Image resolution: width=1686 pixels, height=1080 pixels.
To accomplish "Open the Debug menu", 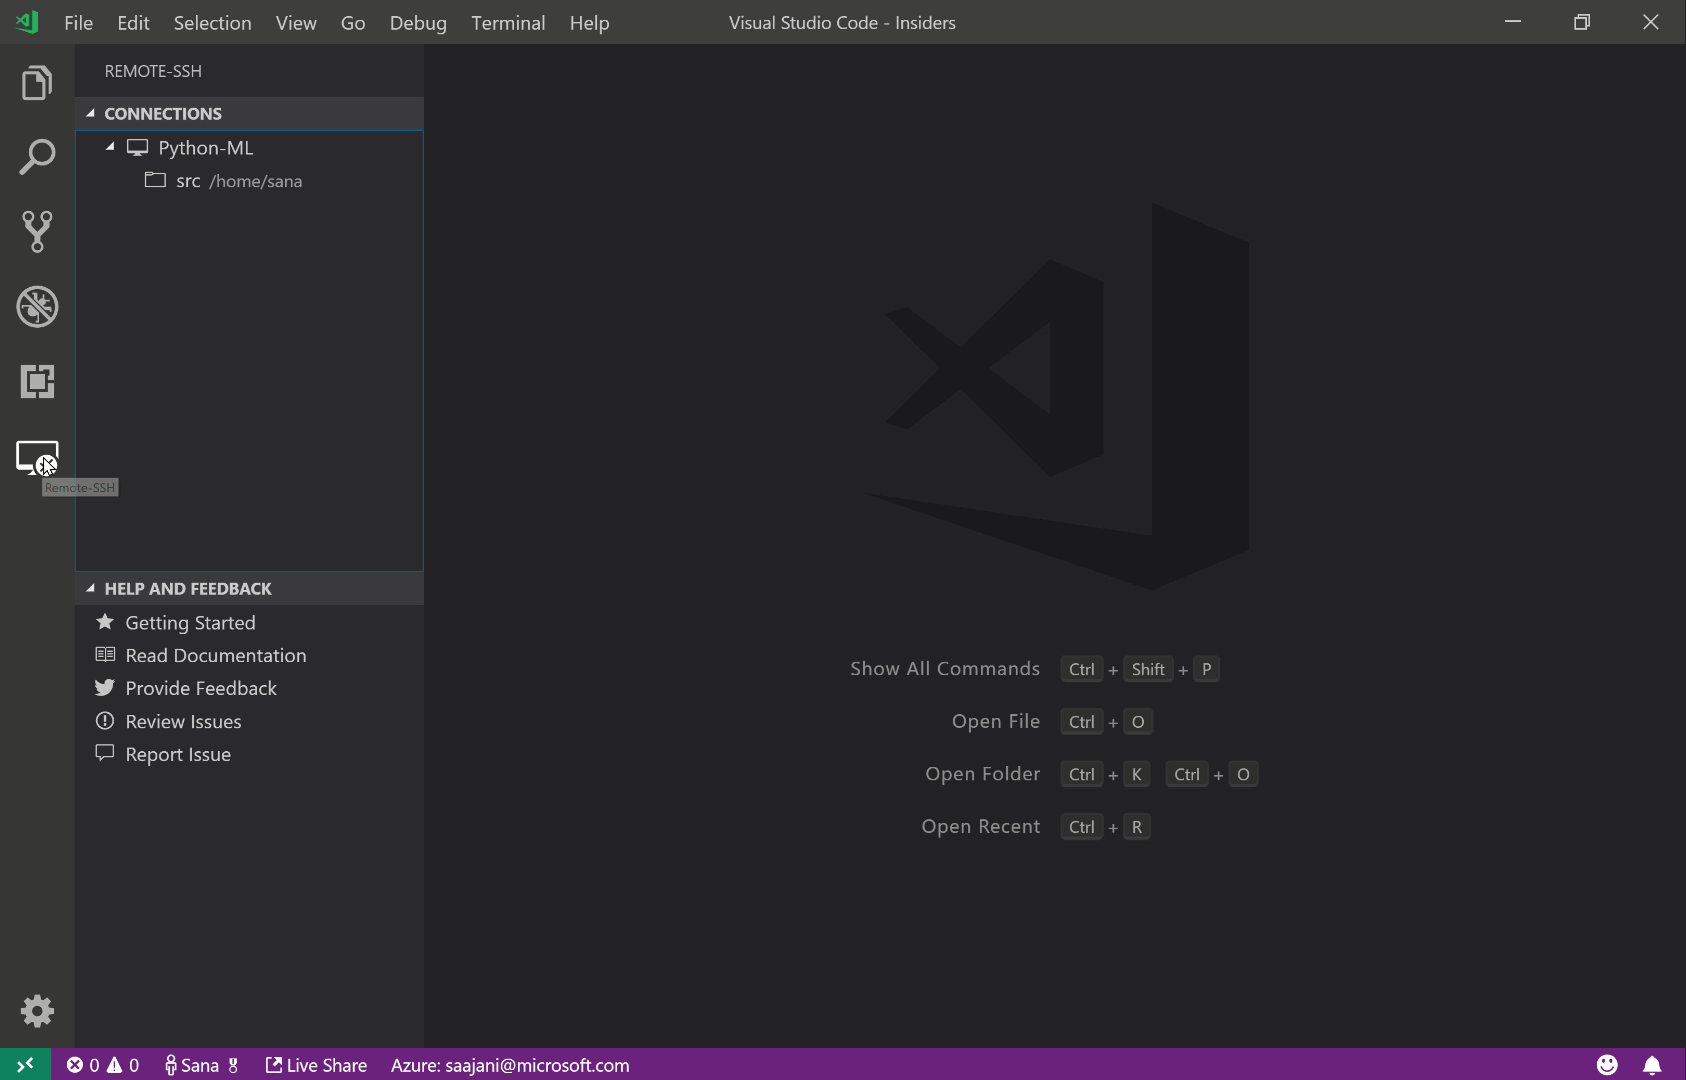I will 418,22.
